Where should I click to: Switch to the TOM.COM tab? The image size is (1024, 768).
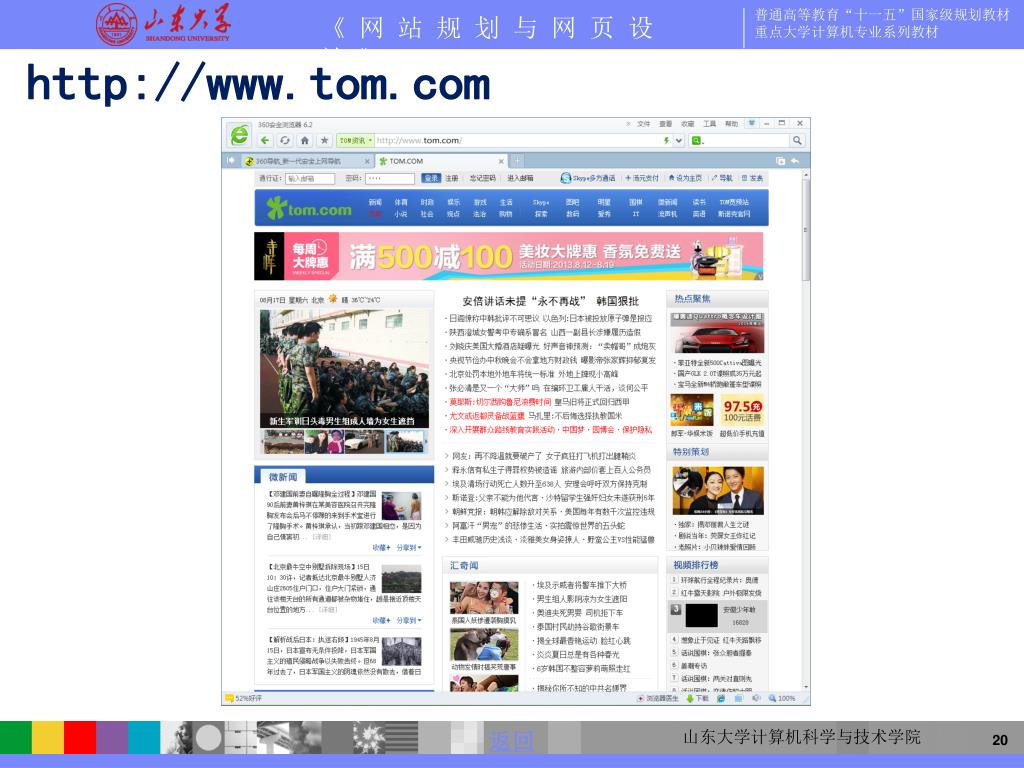[442, 161]
